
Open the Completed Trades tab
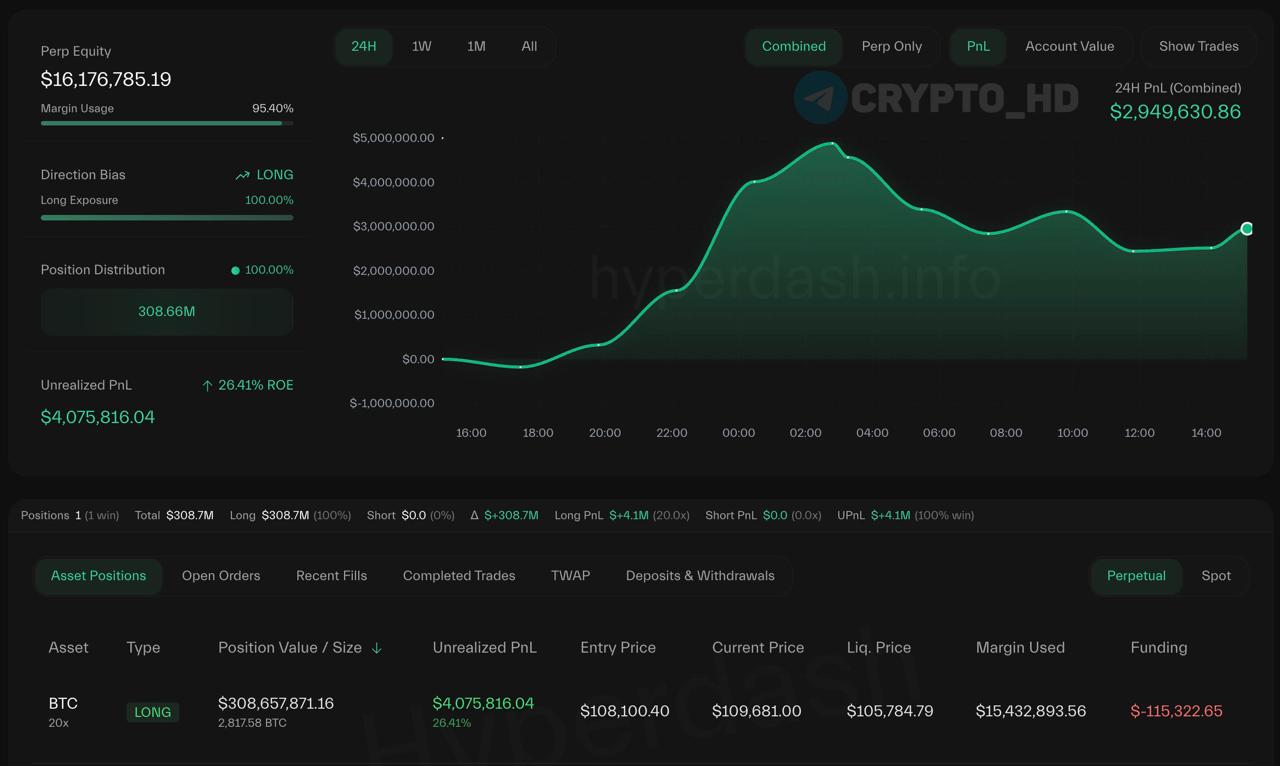point(459,576)
